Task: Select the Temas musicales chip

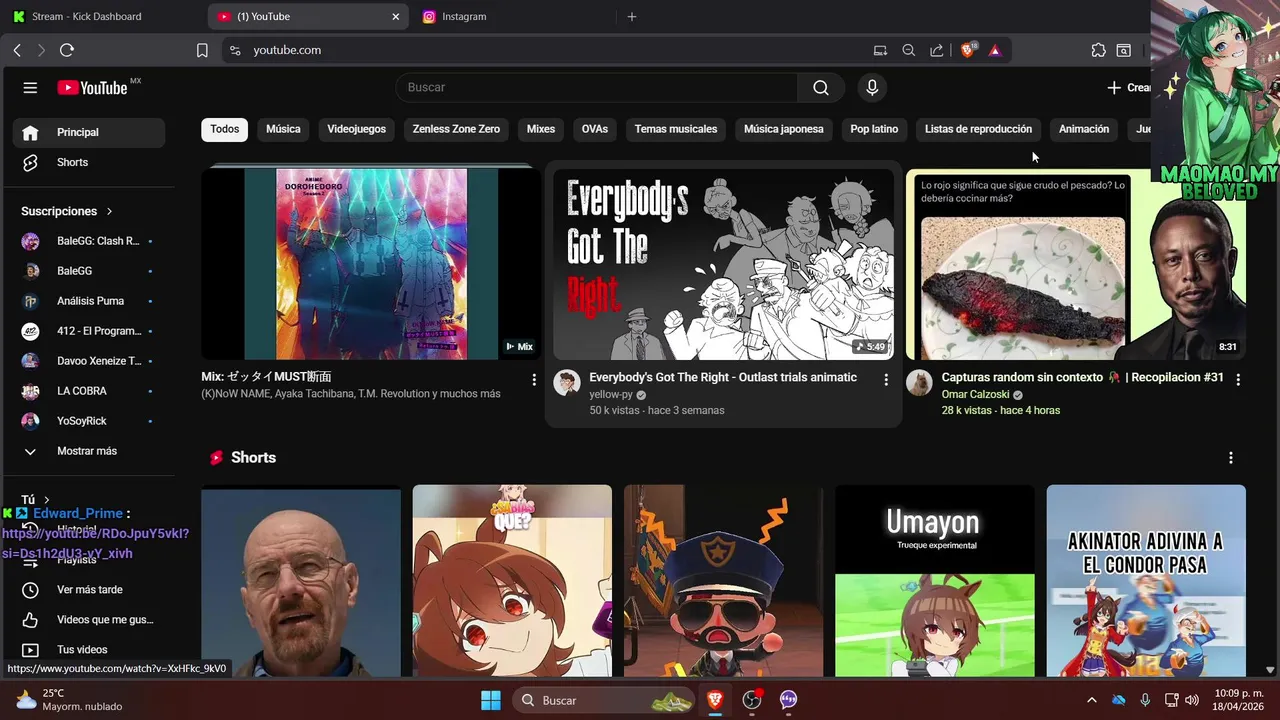Action: (x=676, y=130)
